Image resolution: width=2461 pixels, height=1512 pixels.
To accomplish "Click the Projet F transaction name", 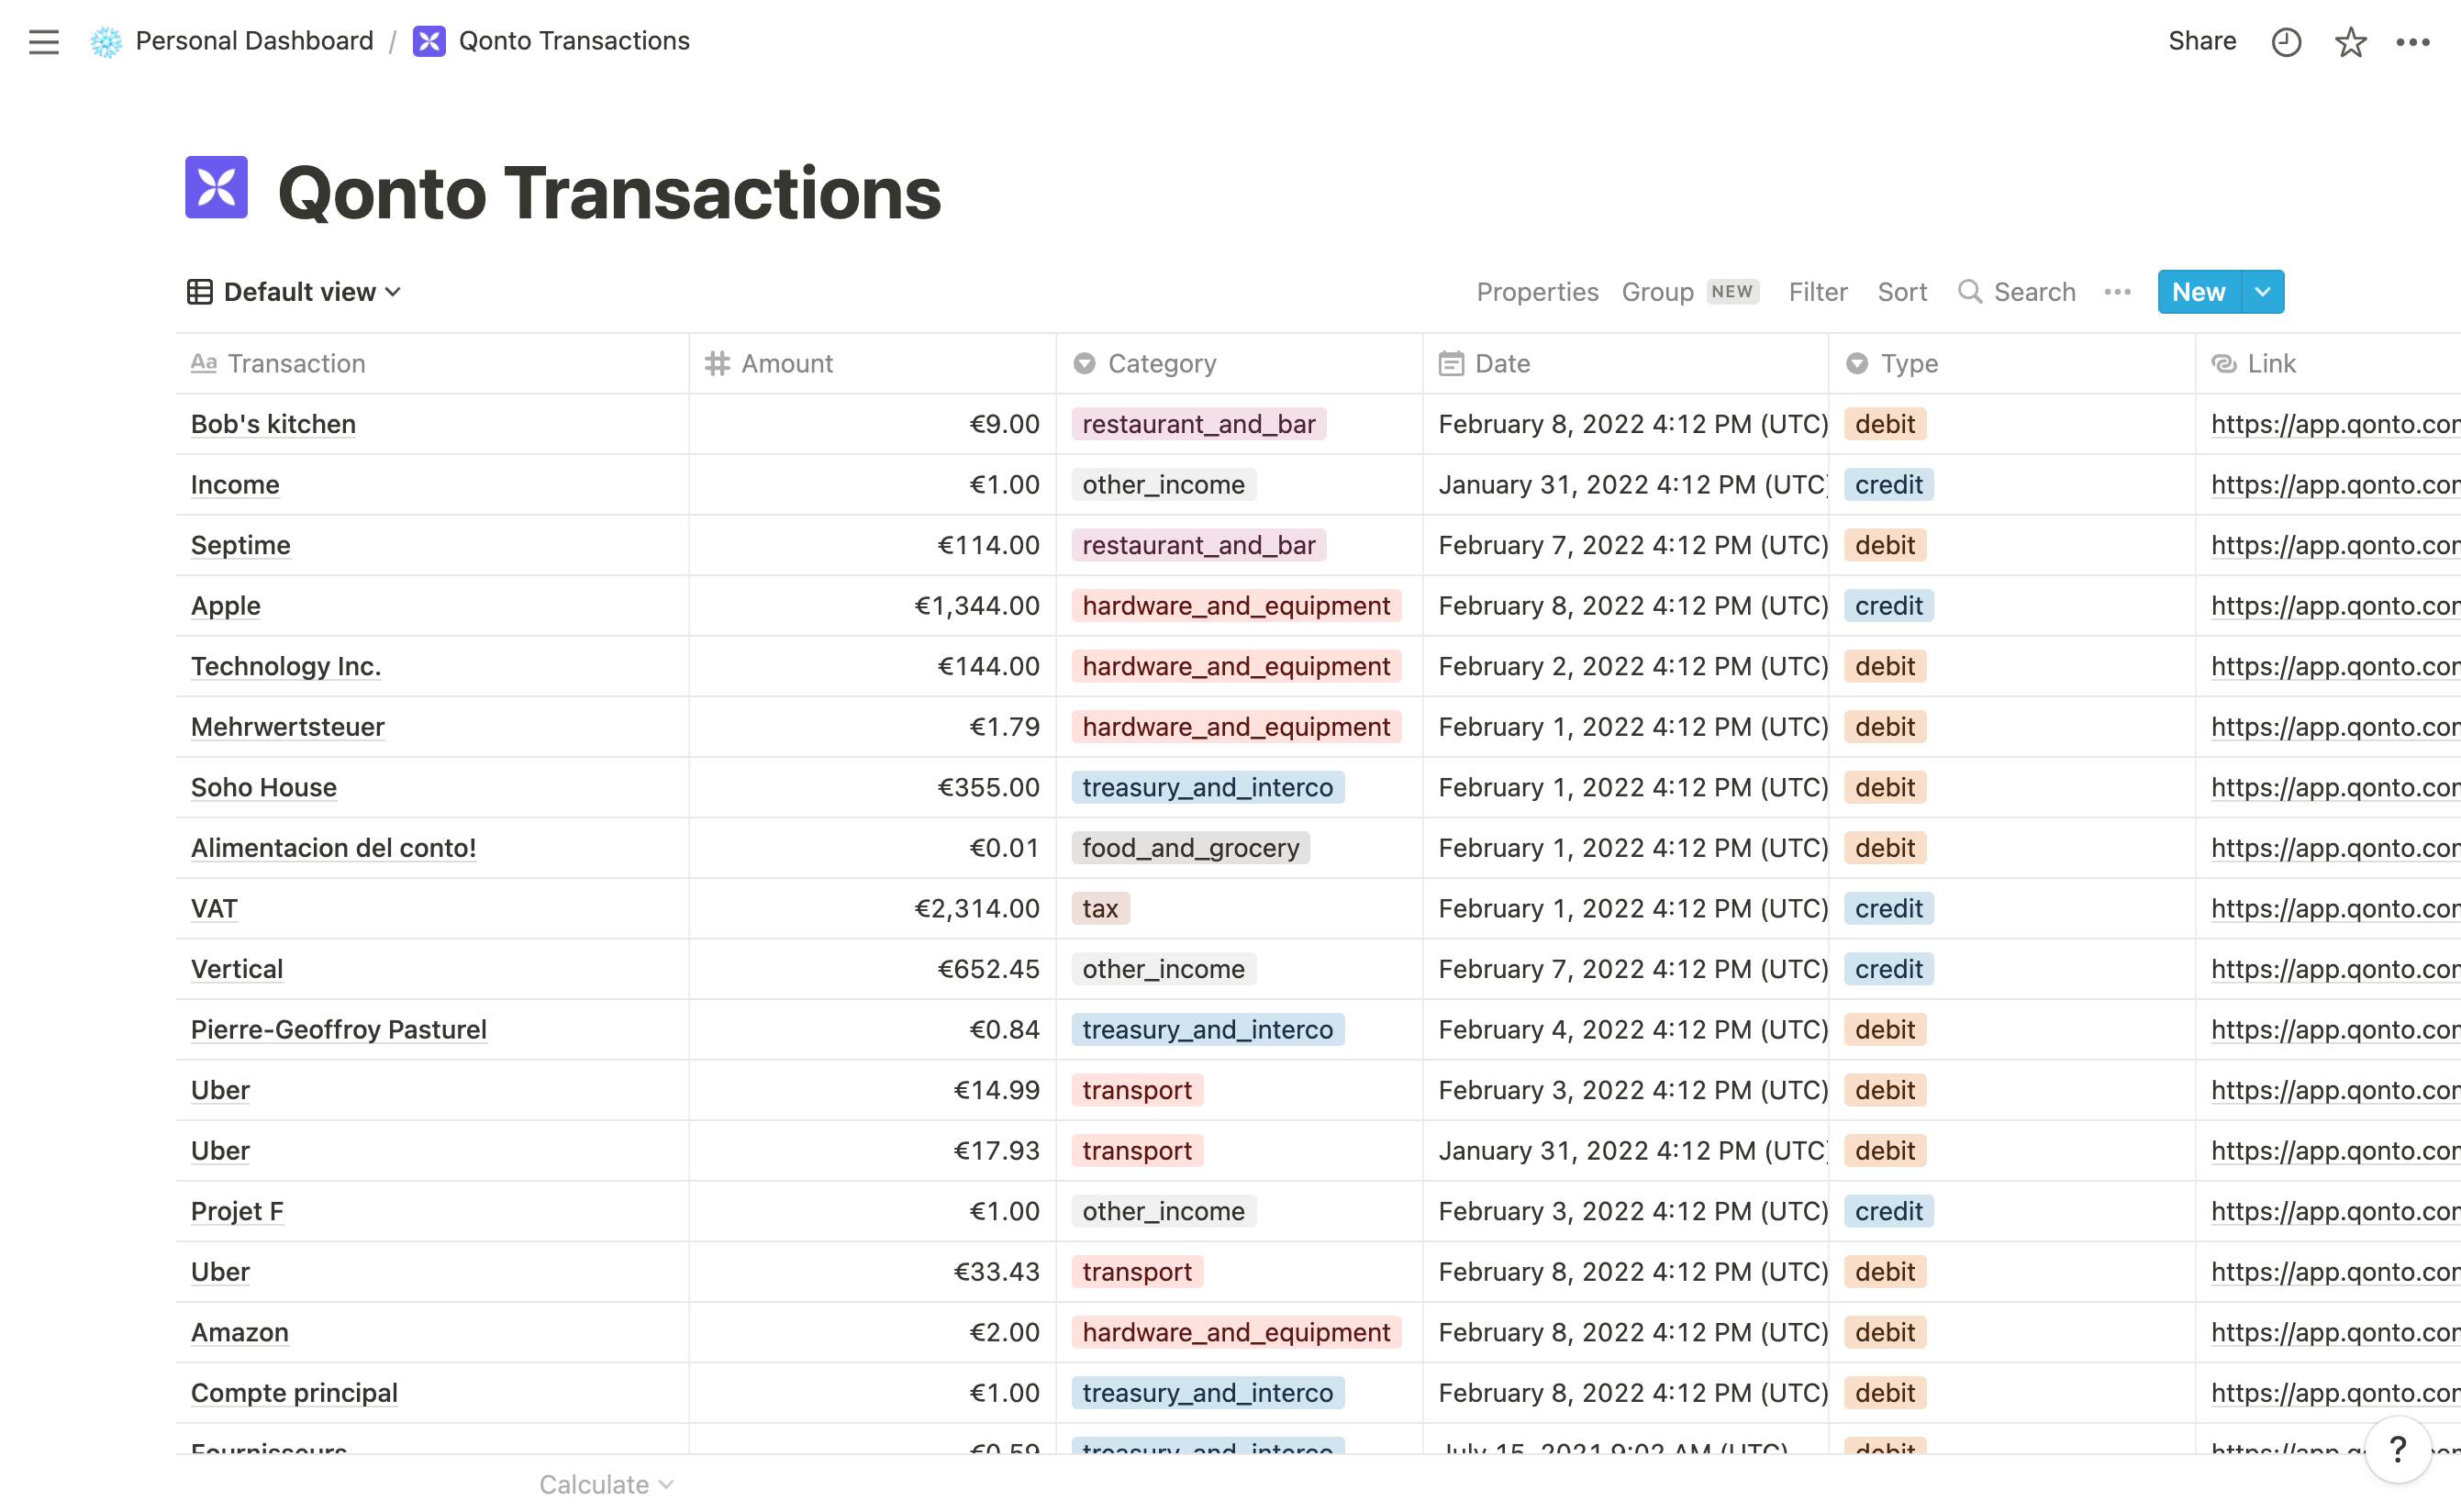I will coord(237,1211).
